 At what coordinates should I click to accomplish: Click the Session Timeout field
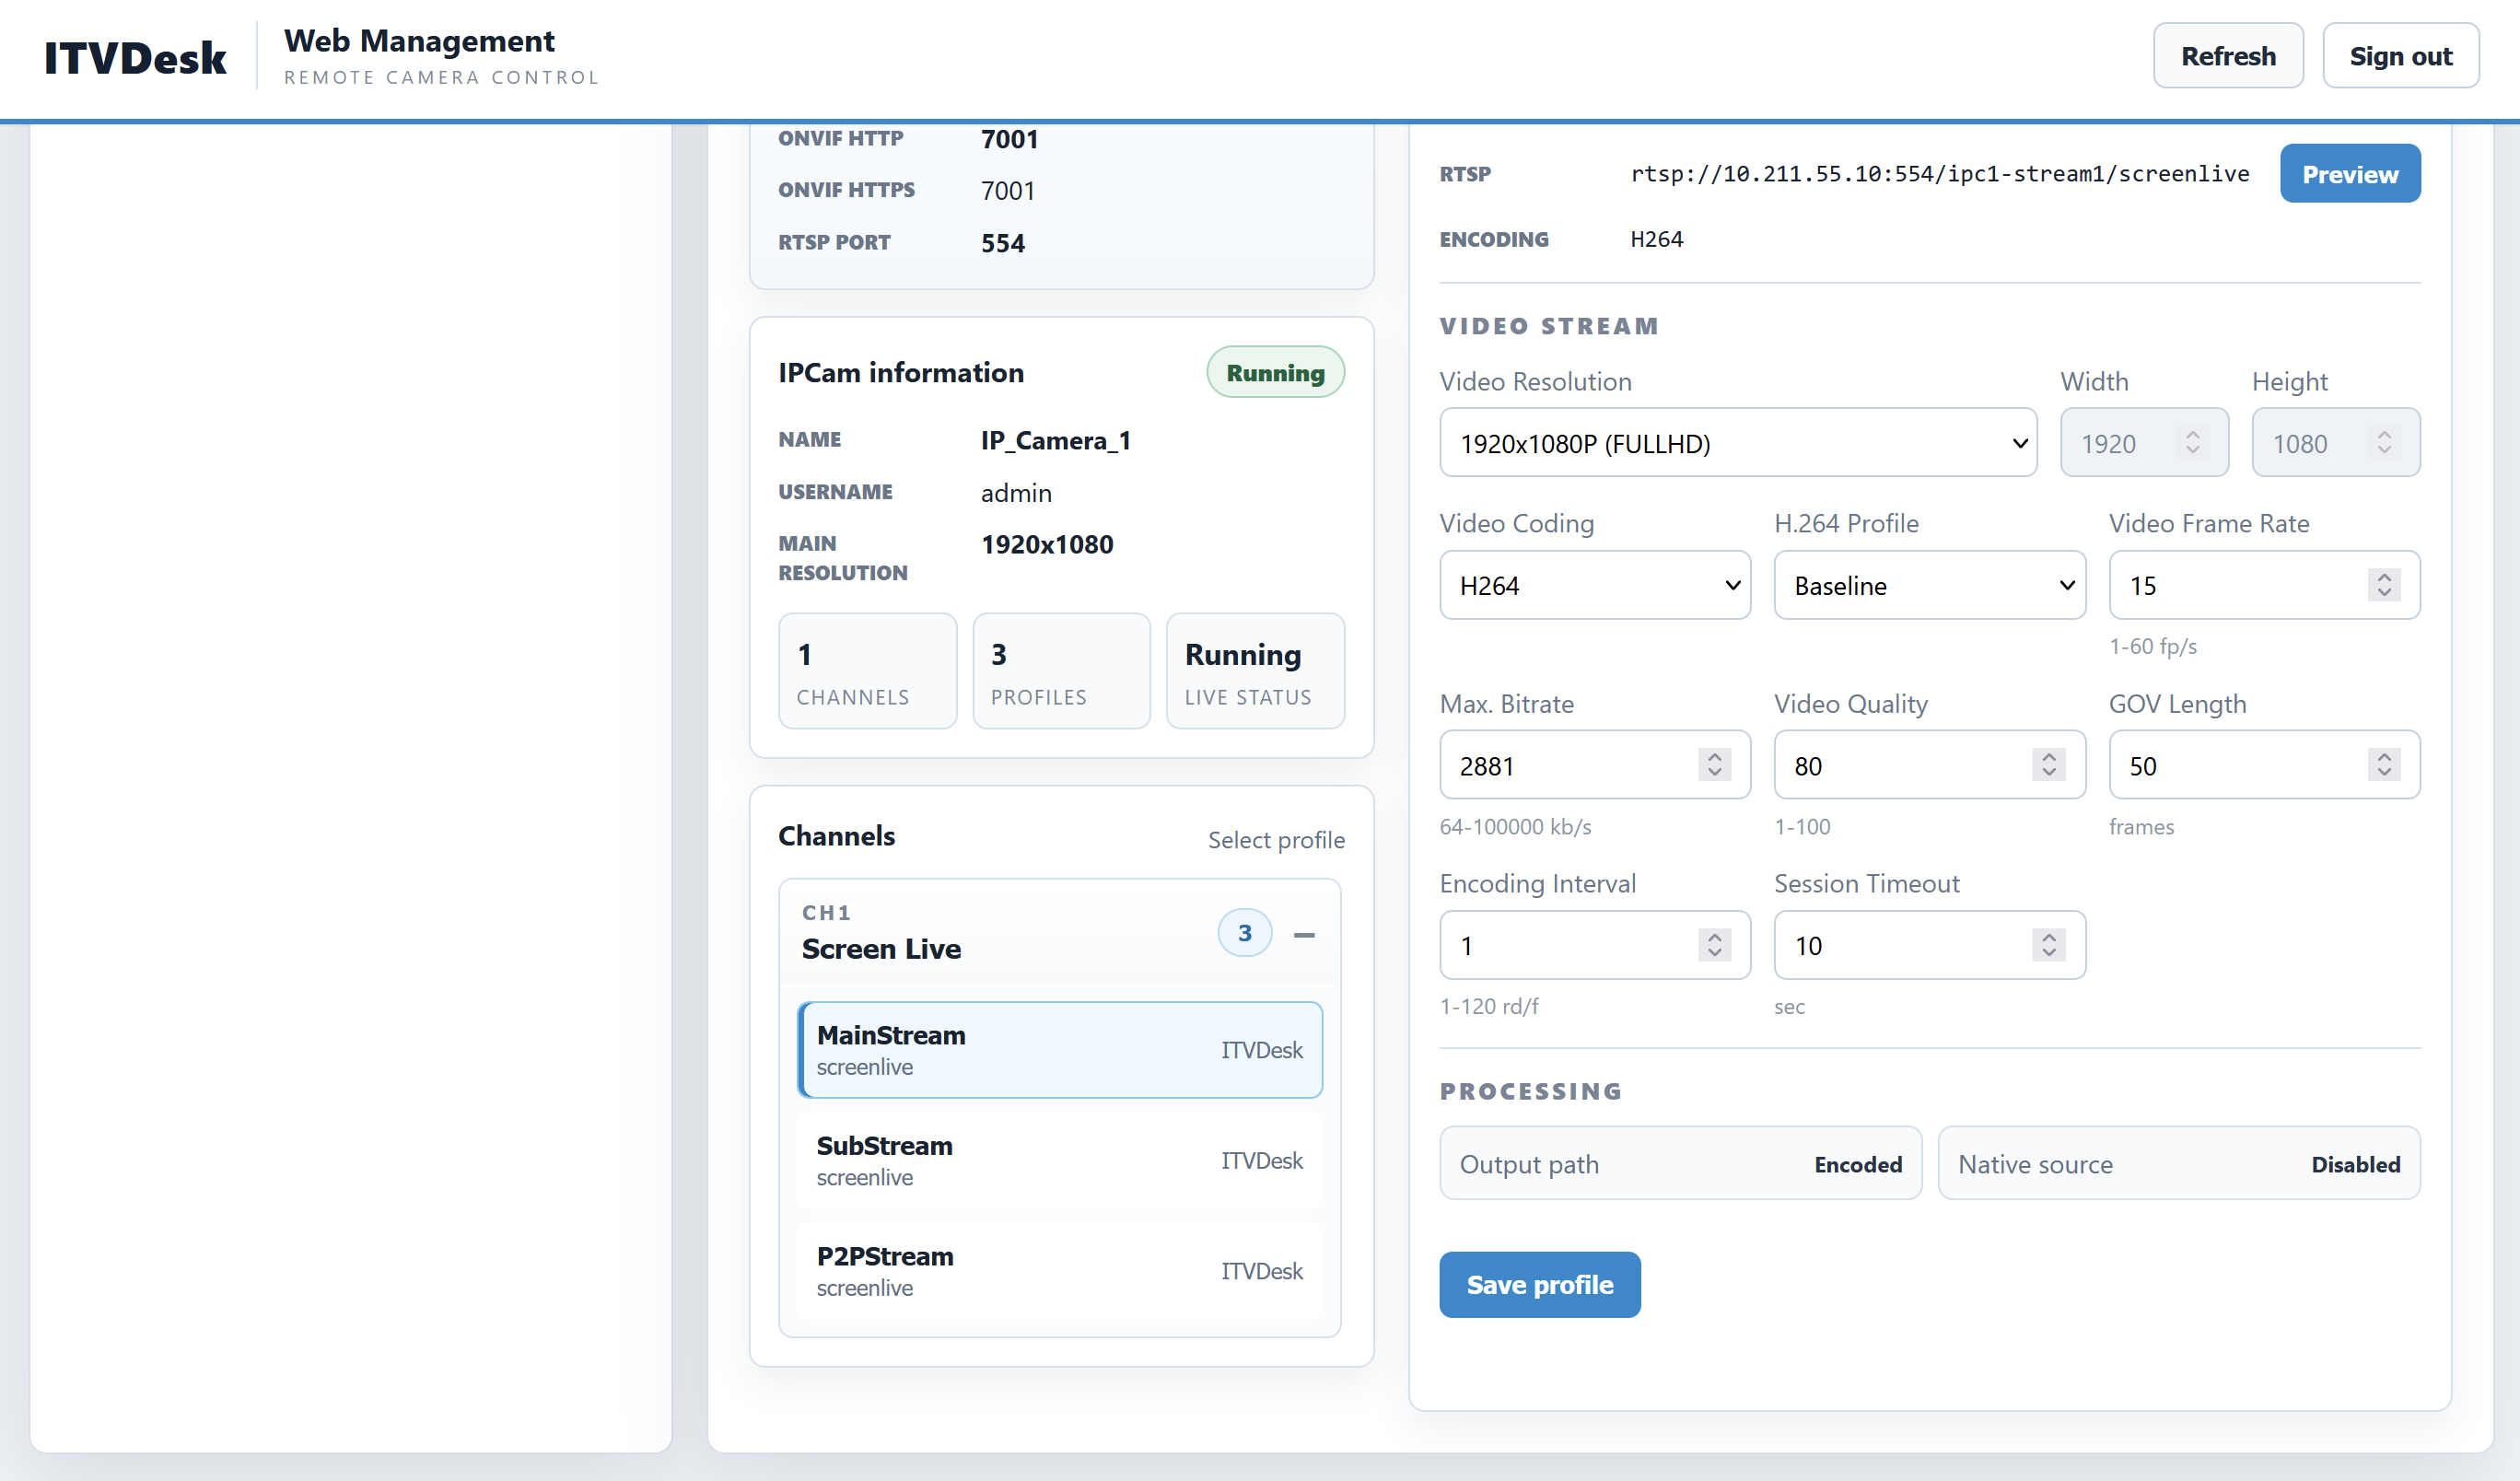pyautogui.click(x=1929, y=945)
